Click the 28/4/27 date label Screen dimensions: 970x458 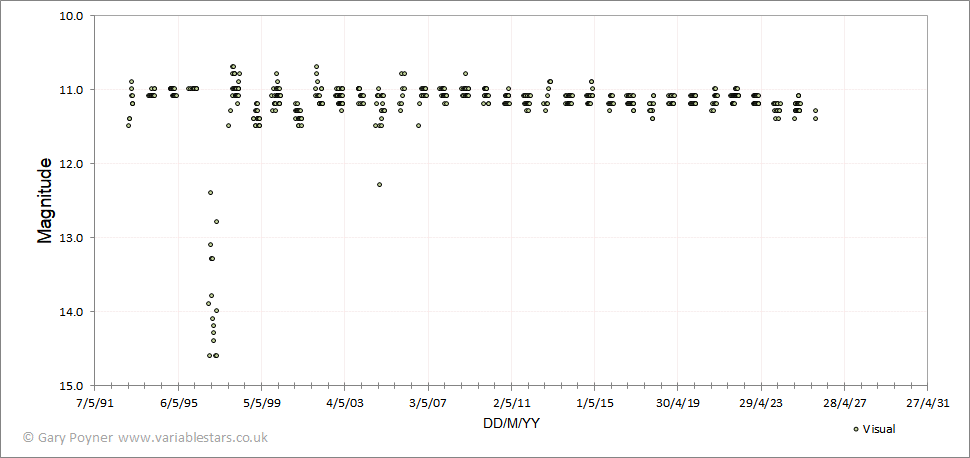click(x=844, y=404)
